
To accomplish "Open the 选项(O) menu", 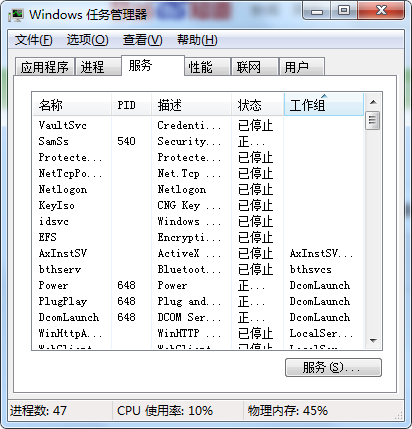I will pyautogui.click(x=87, y=40).
